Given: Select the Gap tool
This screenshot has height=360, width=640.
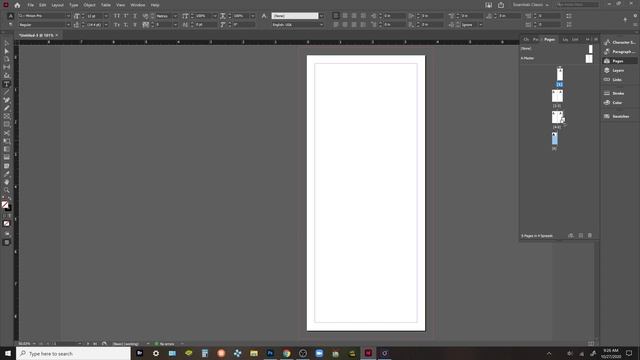Looking at the screenshot, I should pos(7,67).
